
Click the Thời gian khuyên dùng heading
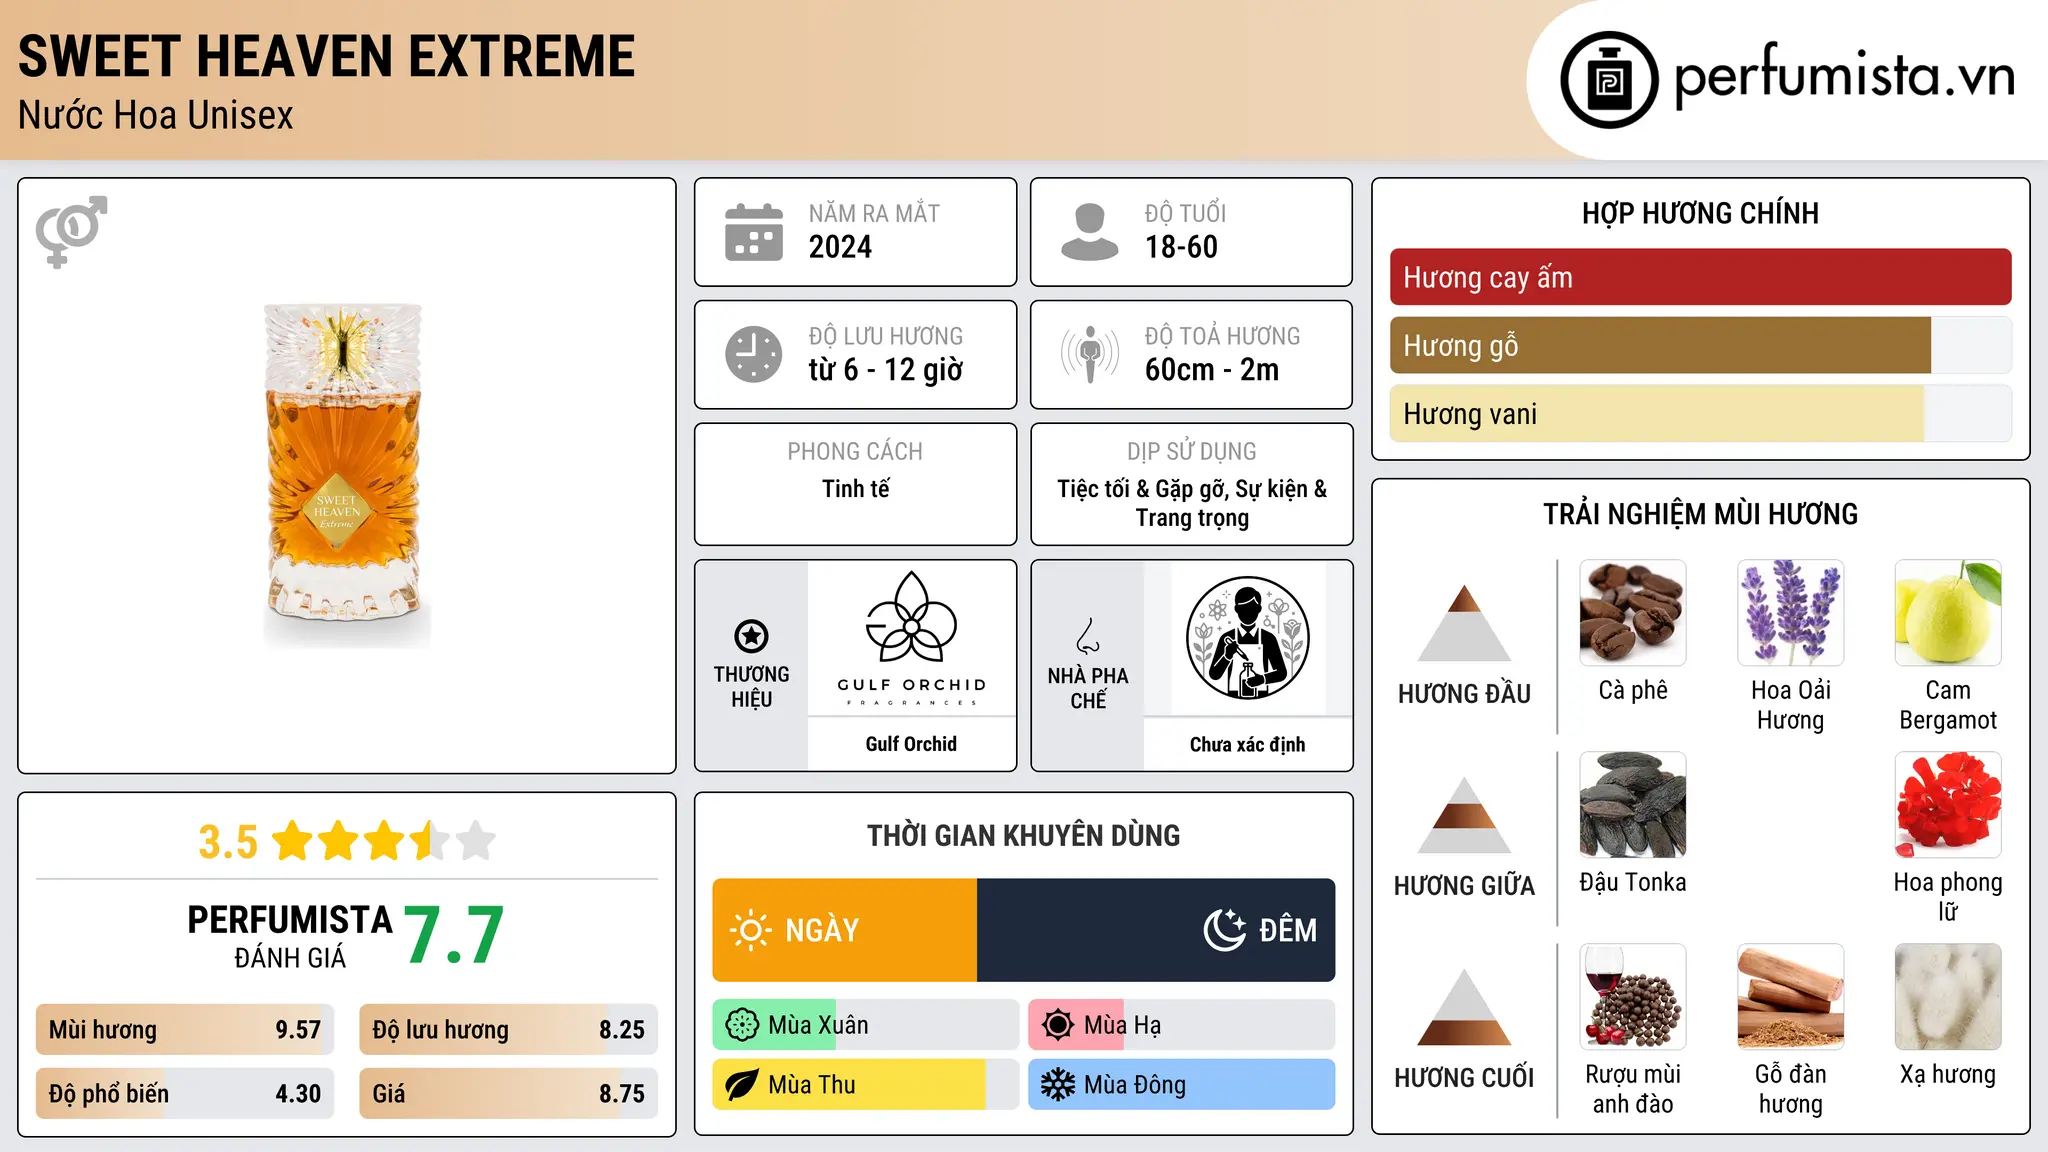1023,836
